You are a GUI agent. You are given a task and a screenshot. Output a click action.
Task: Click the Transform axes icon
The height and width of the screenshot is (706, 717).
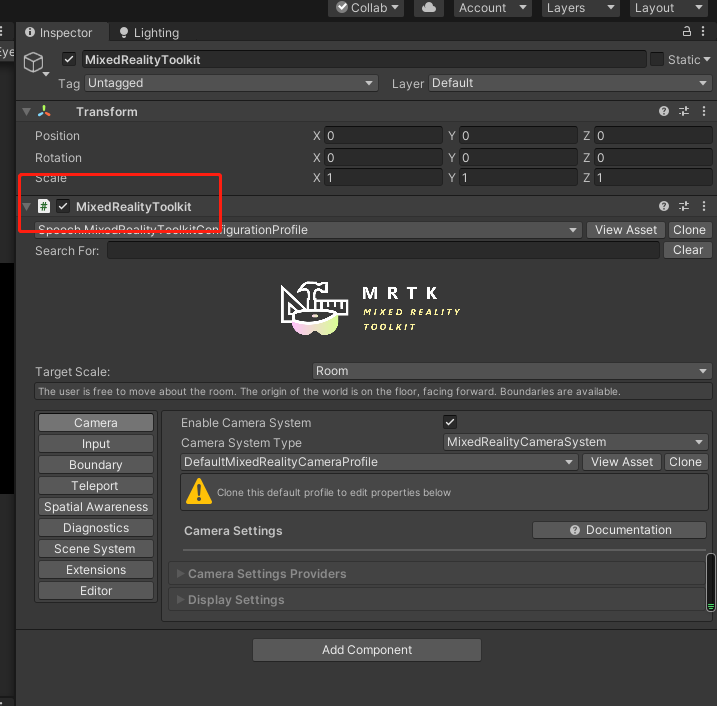tap(44, 111)
